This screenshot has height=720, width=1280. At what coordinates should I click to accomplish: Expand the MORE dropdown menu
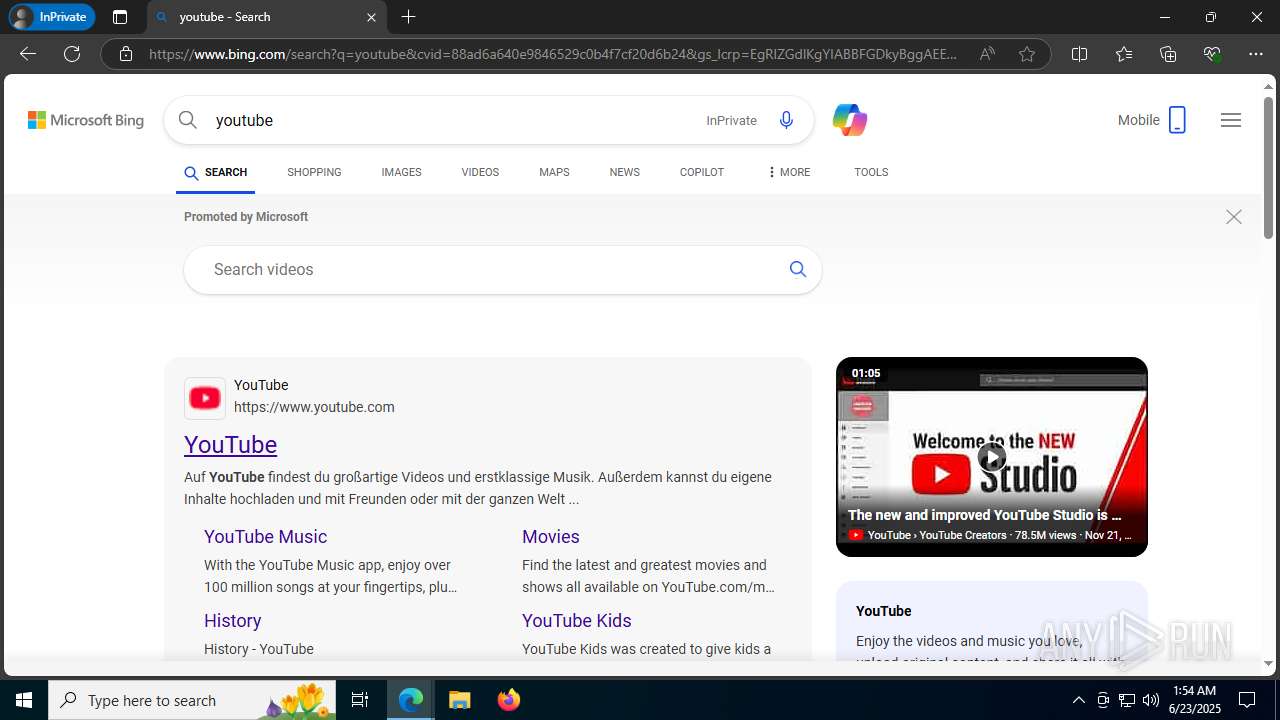click(789, 172)
